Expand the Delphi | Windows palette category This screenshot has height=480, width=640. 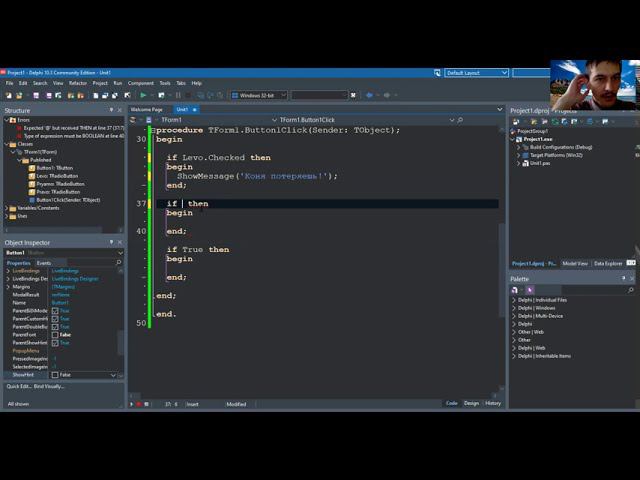coord(514,308)
